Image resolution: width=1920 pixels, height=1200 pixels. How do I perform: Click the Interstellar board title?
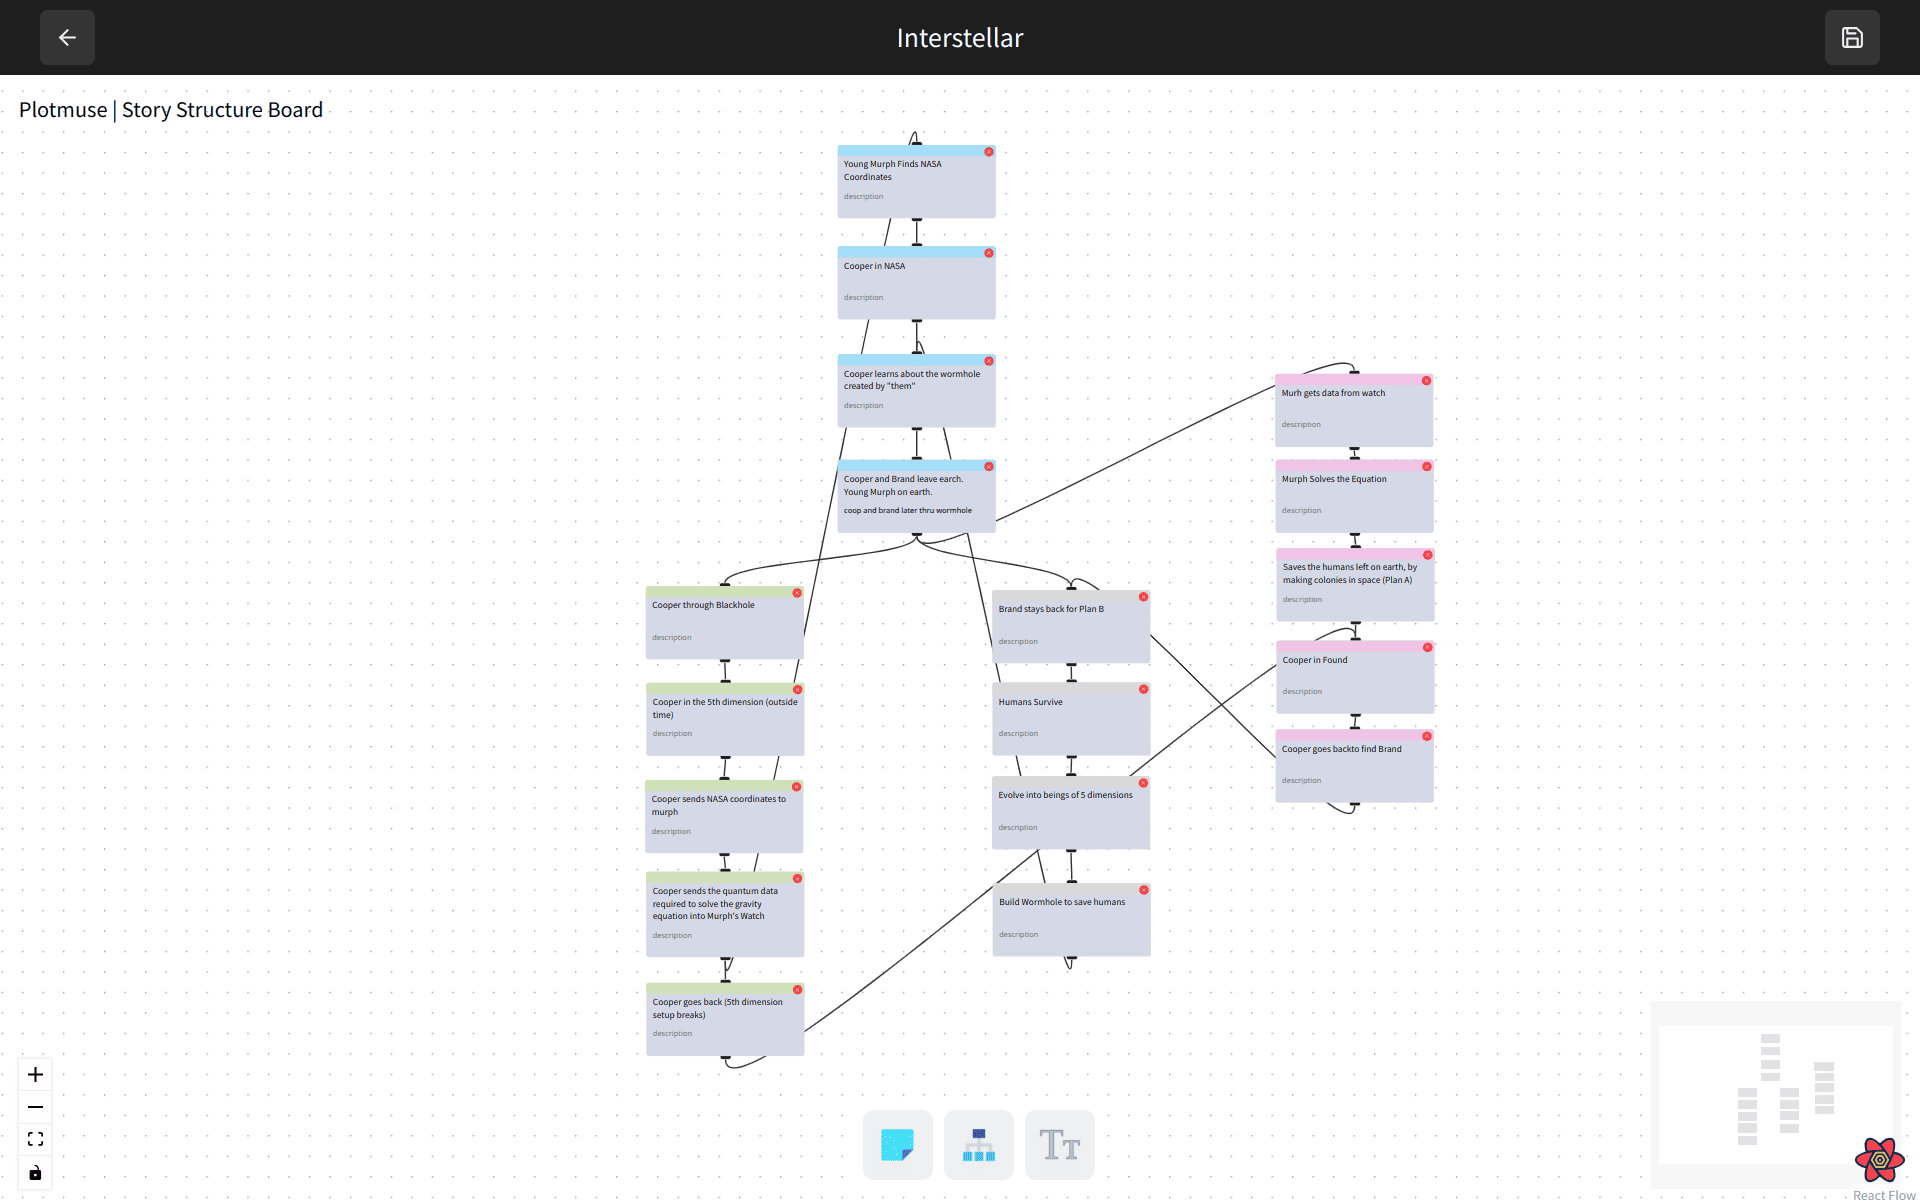pos(960,38)
